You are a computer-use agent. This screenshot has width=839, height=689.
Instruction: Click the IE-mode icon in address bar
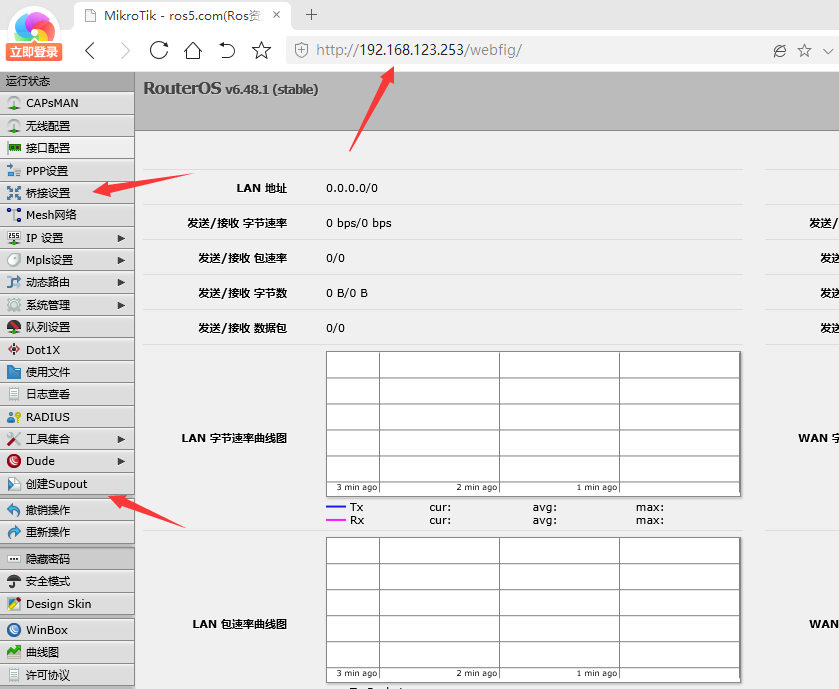tap(780, 51)
